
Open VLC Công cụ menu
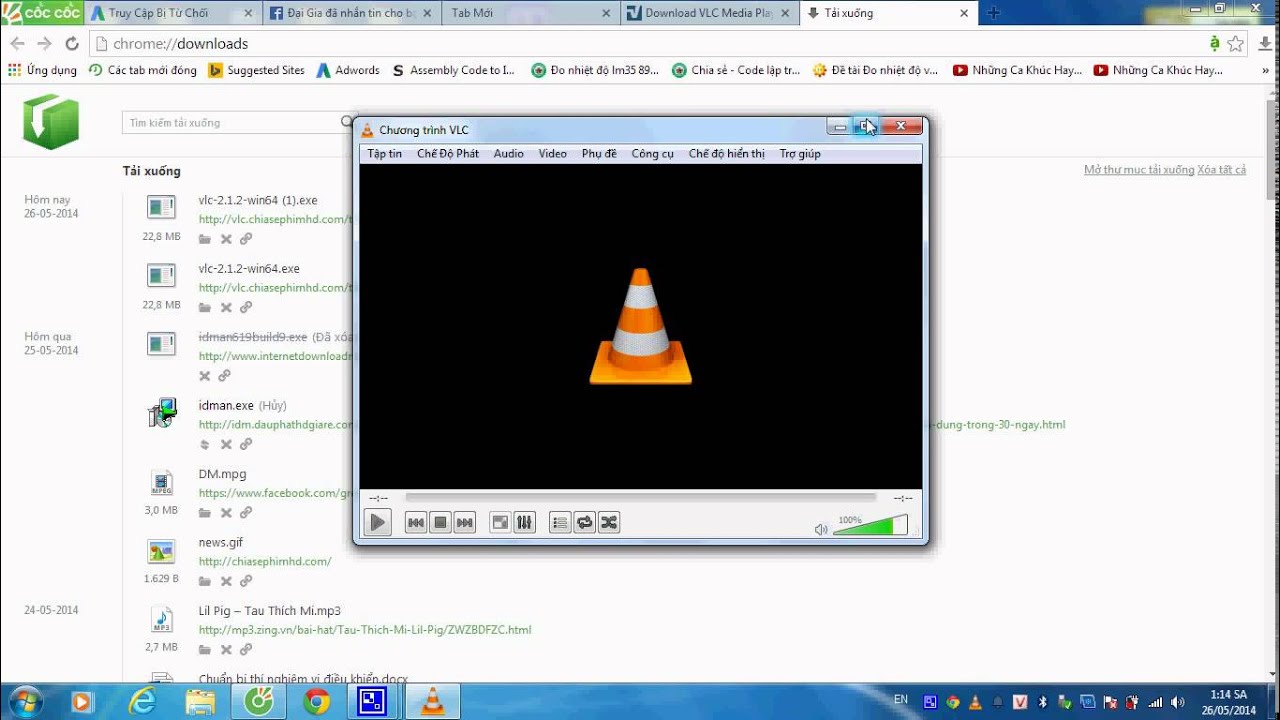coord(652,154)
